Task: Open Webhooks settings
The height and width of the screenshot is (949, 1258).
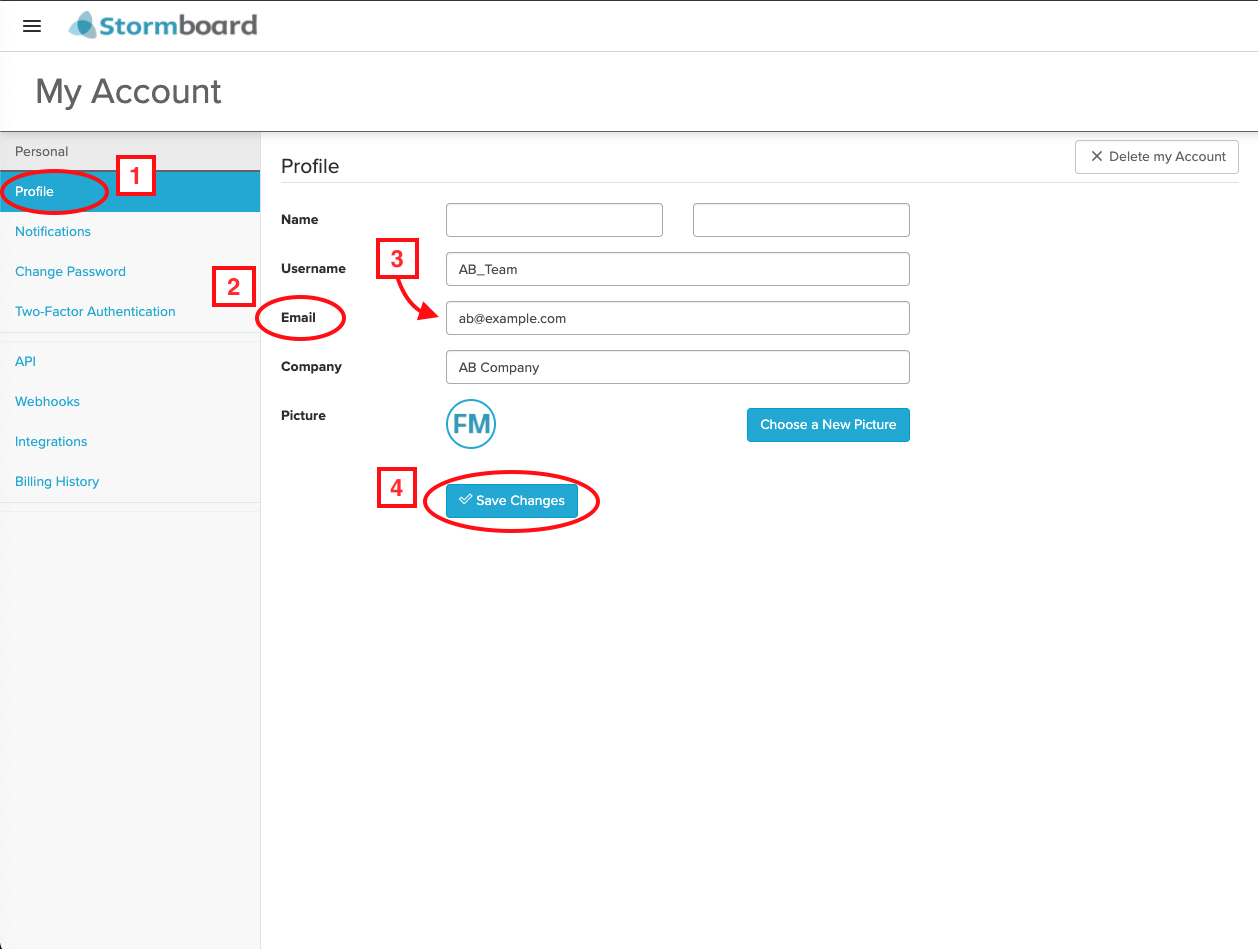Action: click(x=47, y=401)
